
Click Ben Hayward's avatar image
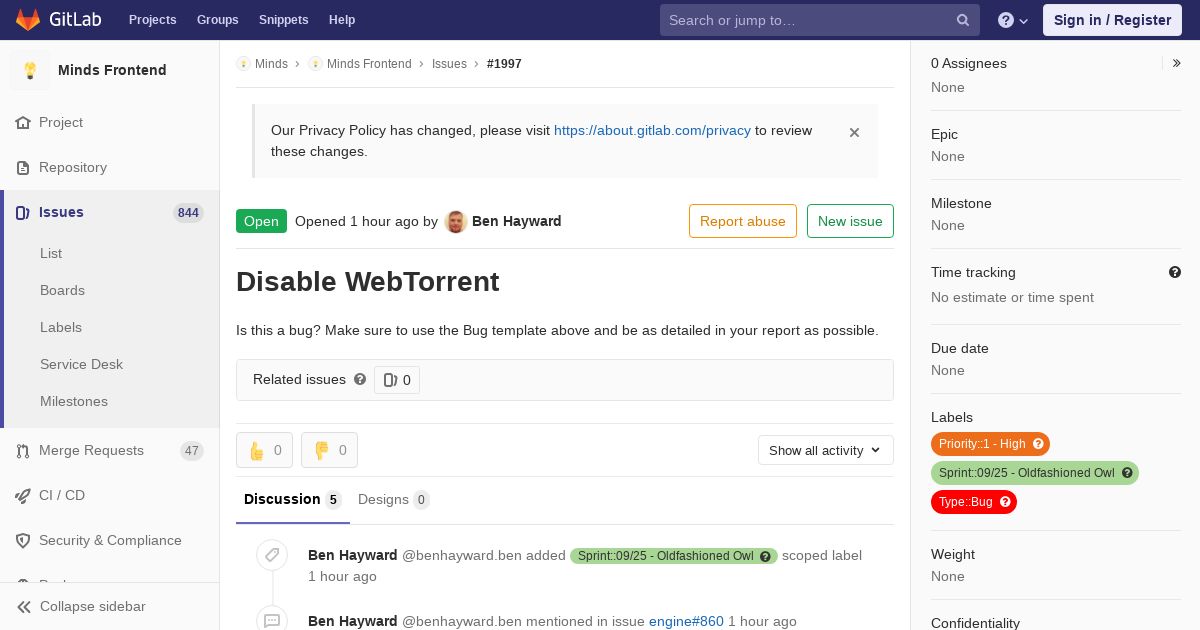pyautogui.click(x=456, y=222)
